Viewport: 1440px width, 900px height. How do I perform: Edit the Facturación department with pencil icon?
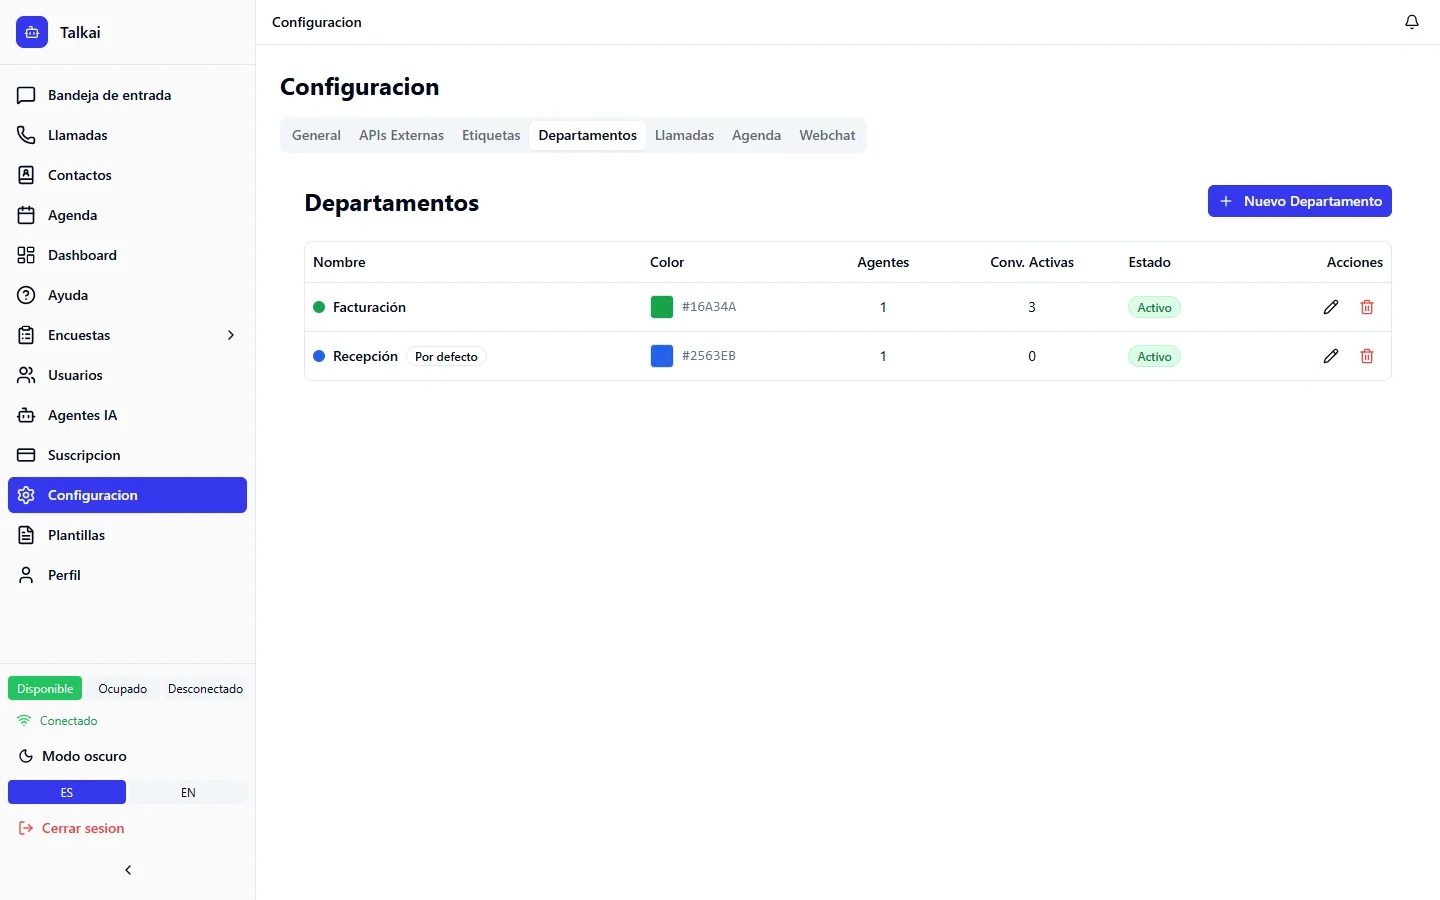pos(1331,307)
